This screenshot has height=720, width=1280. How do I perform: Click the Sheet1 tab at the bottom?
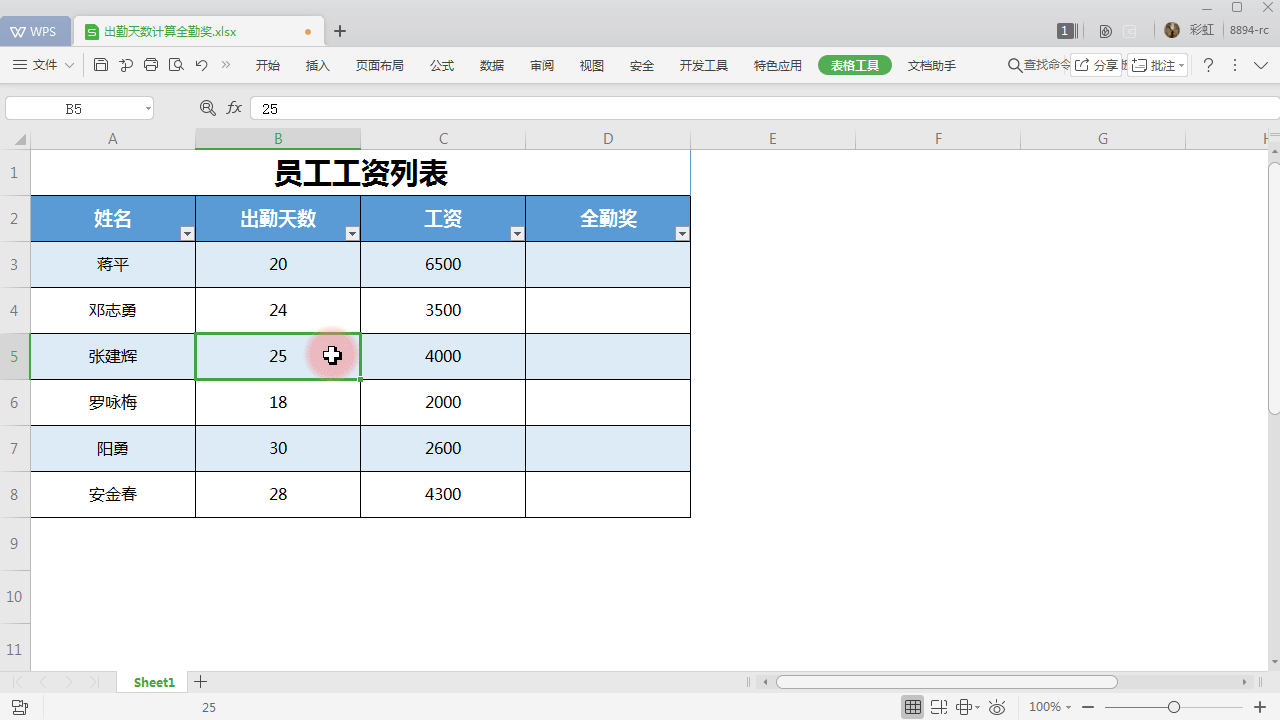click(152, 682)
